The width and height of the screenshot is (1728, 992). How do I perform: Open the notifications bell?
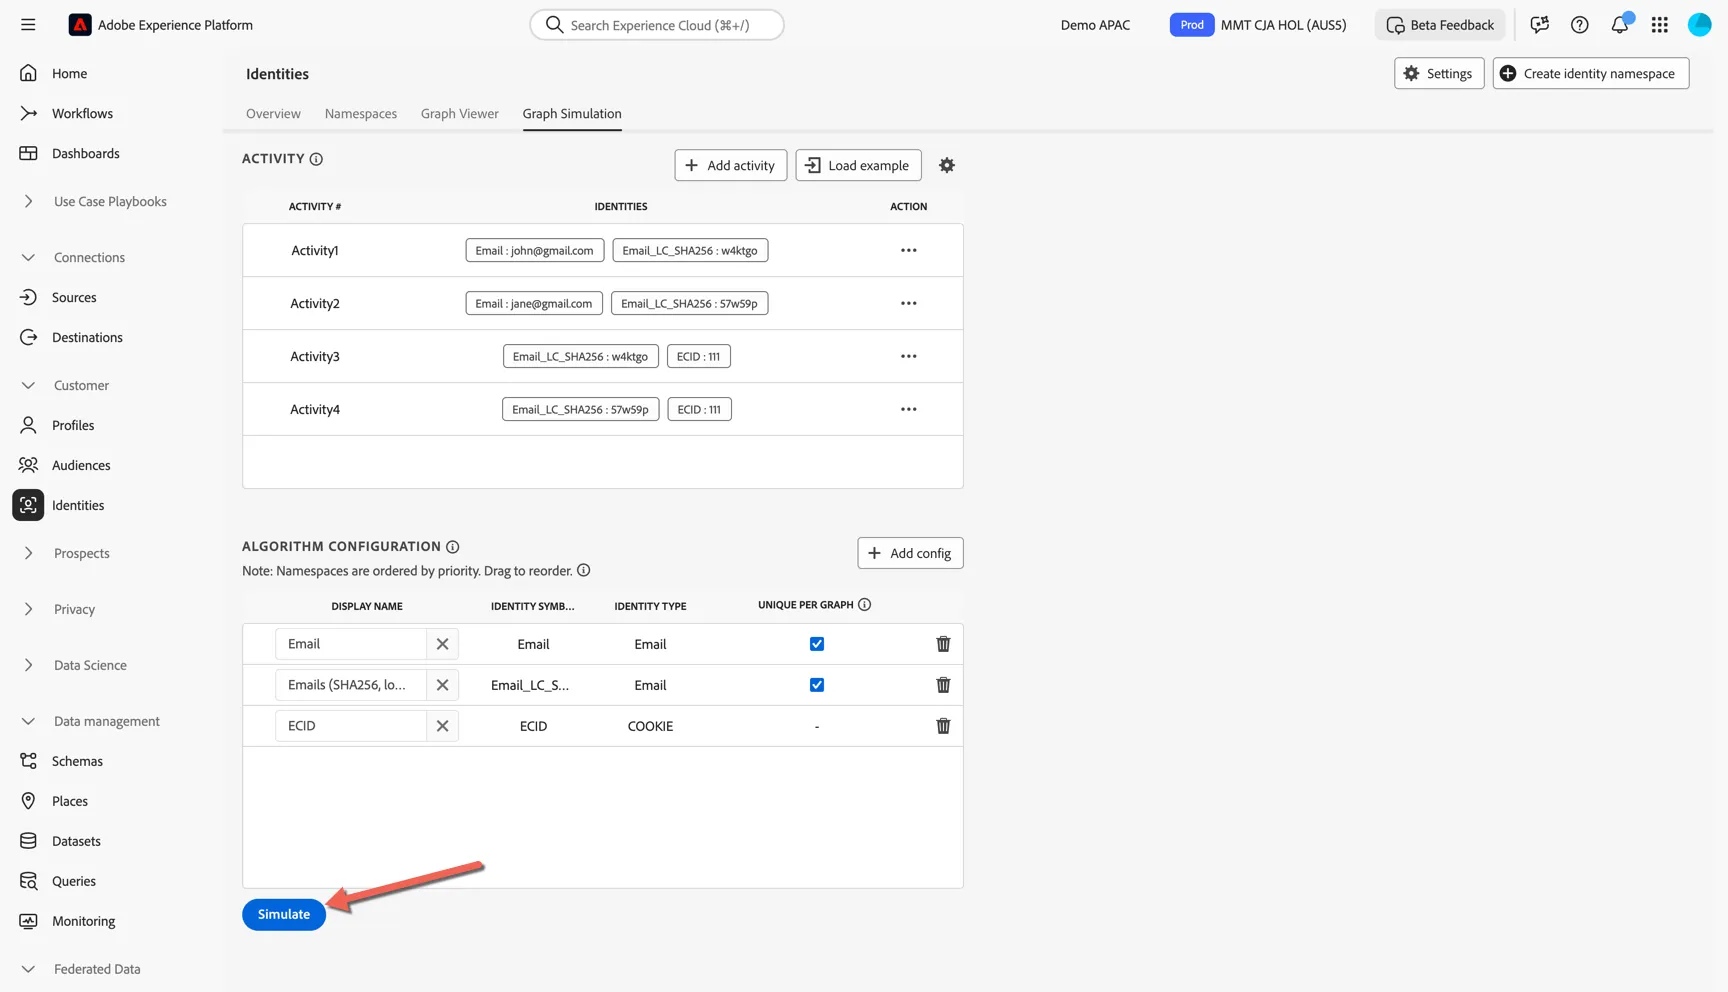[x=1620, y=25]
